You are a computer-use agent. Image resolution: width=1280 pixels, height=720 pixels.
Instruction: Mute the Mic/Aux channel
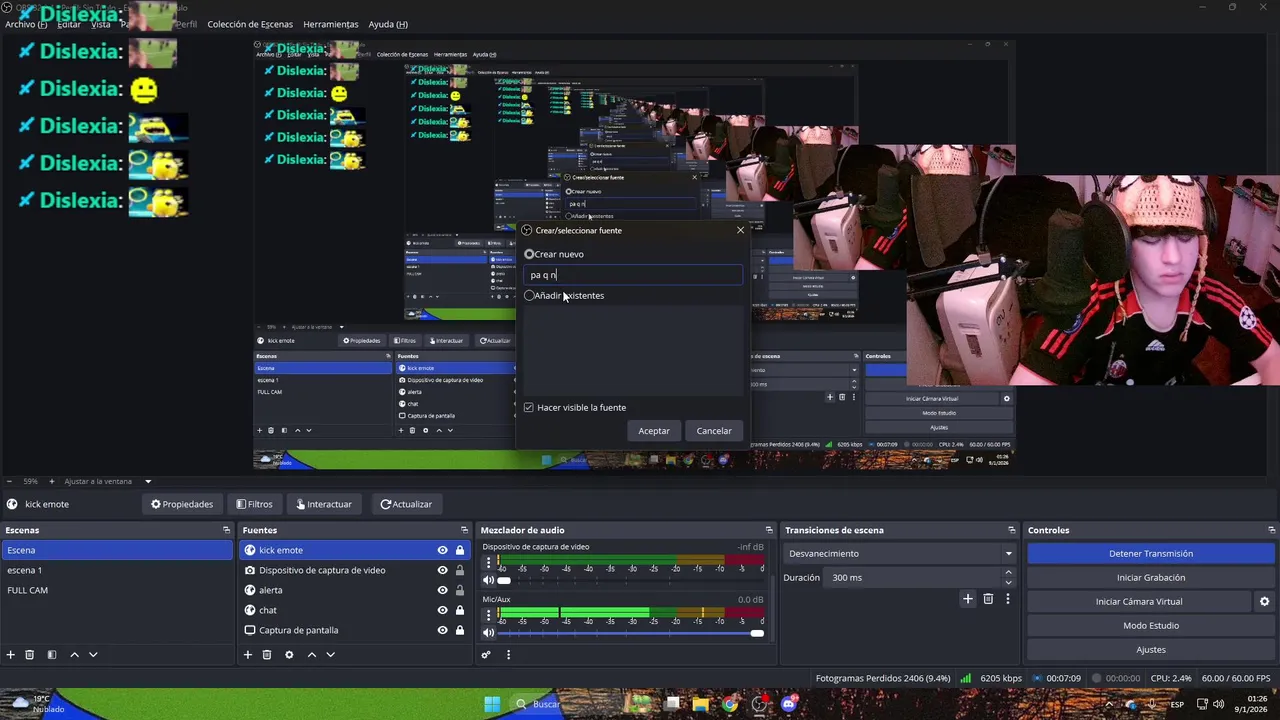tap(489, 632)
